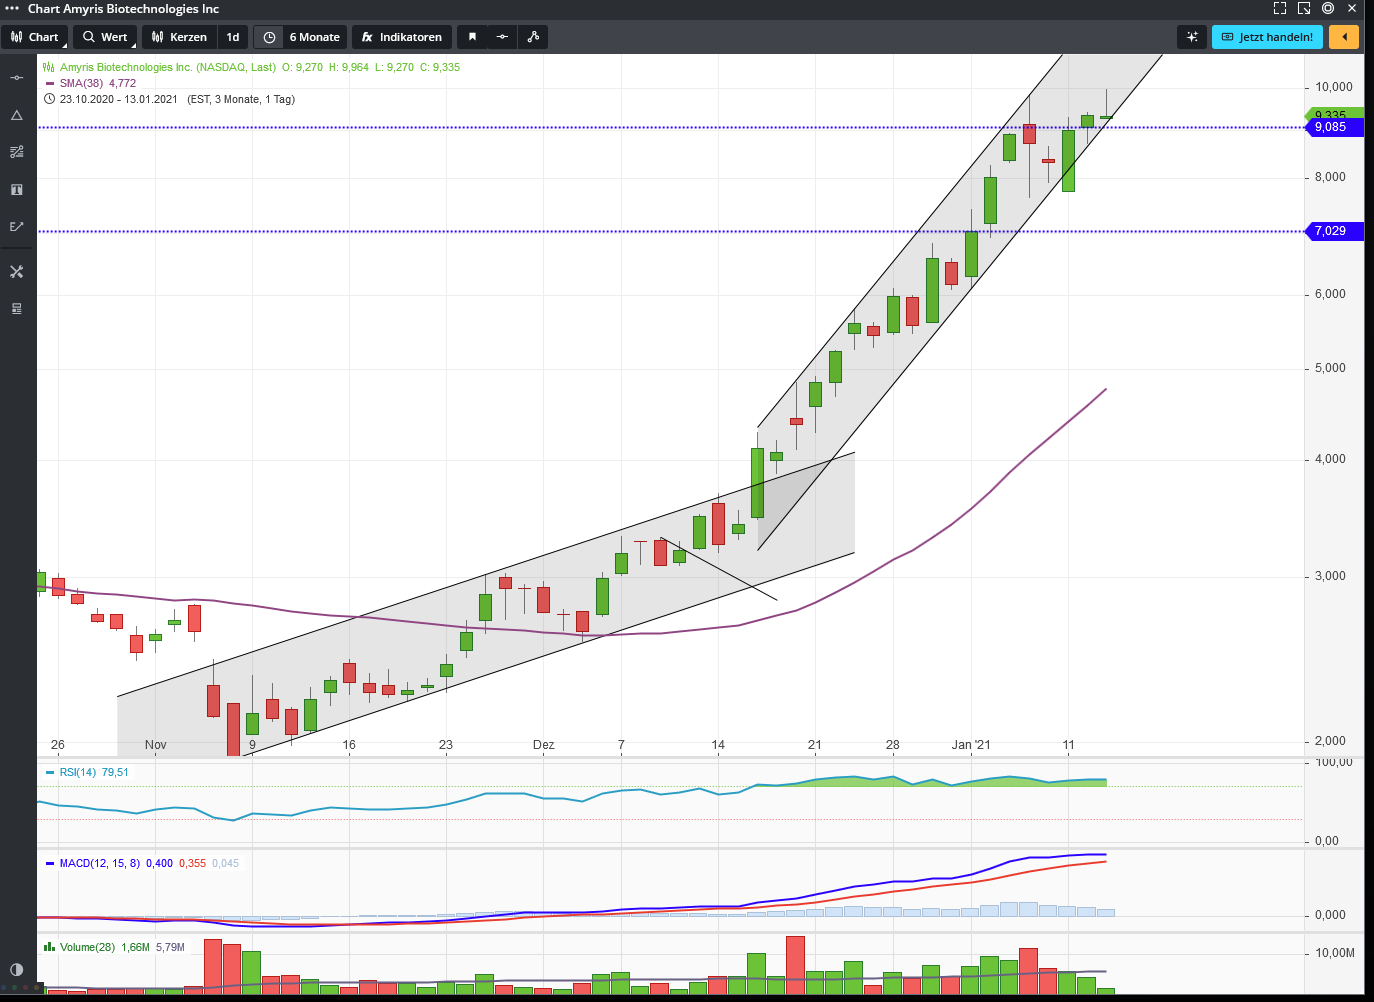The image size is (1374, 1002).
Task: Click the blue 7,029 price level marker
Action: coord(1334,231)
